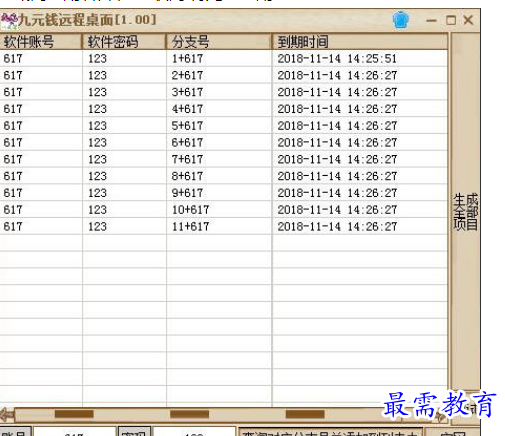This screenshot has width=505, height=436.
Task: Click account 617 in the 1+617 row
Action: tap(13, 59)
